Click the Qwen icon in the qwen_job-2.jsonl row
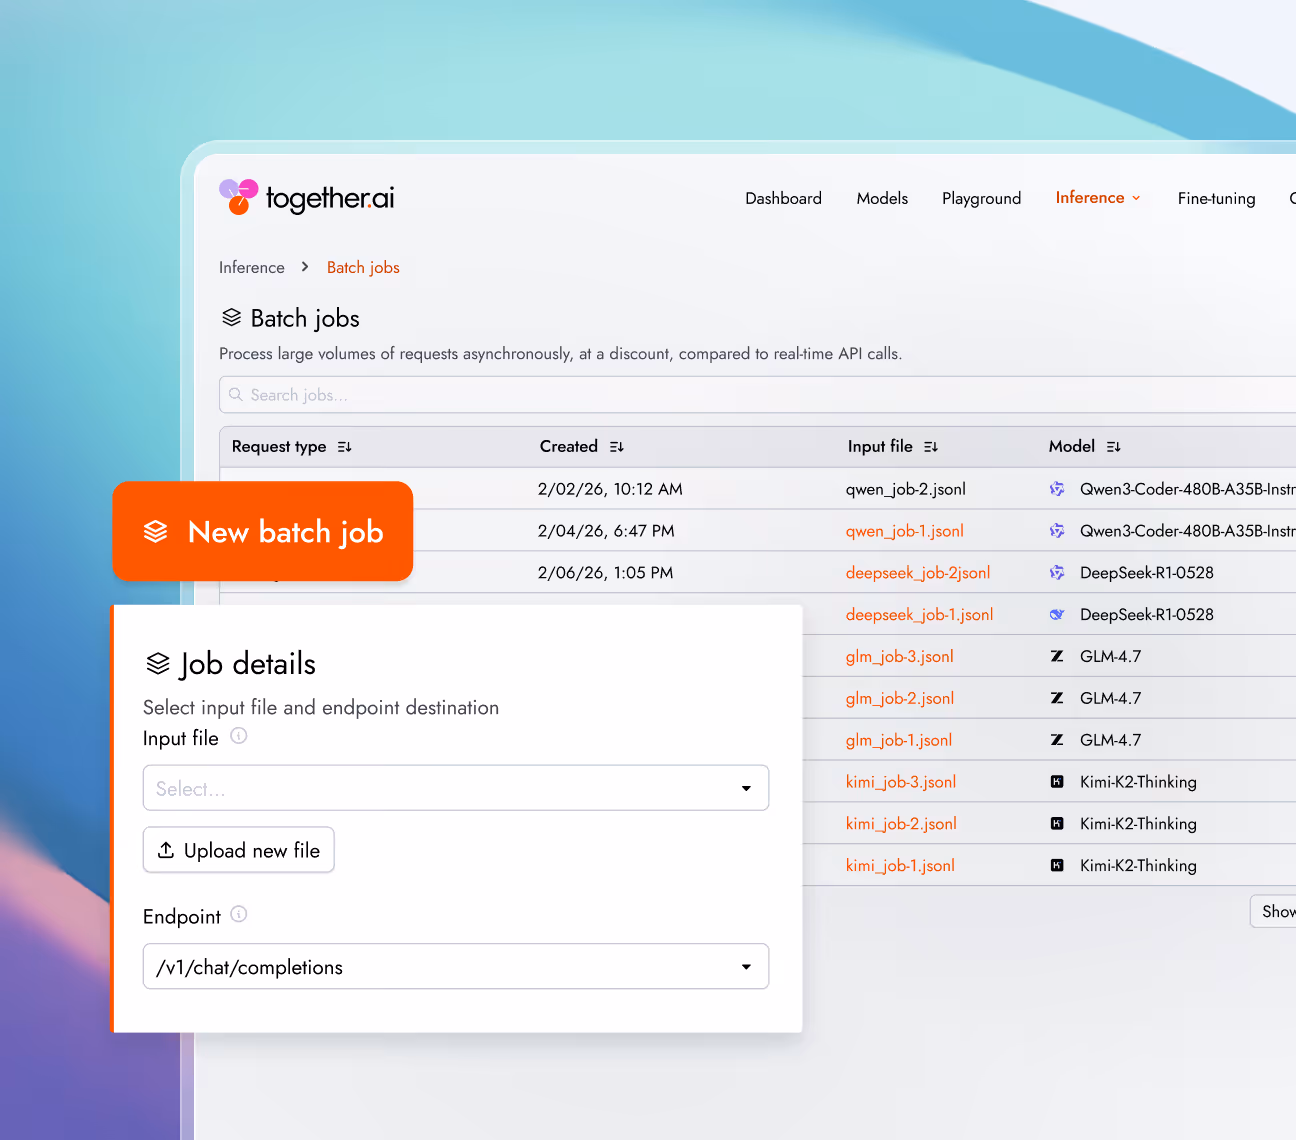The height and width of the screenshot is (1140, 1296). 1057,489
